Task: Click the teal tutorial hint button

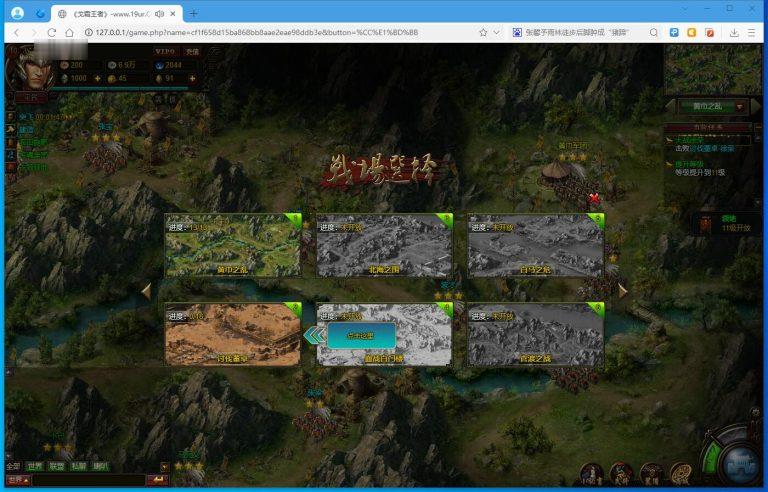Action: click(361, 336)
